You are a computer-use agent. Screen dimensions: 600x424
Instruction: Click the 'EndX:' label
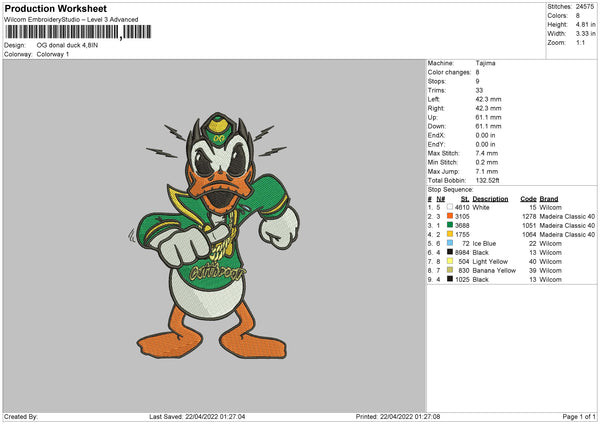coord(437,135)
